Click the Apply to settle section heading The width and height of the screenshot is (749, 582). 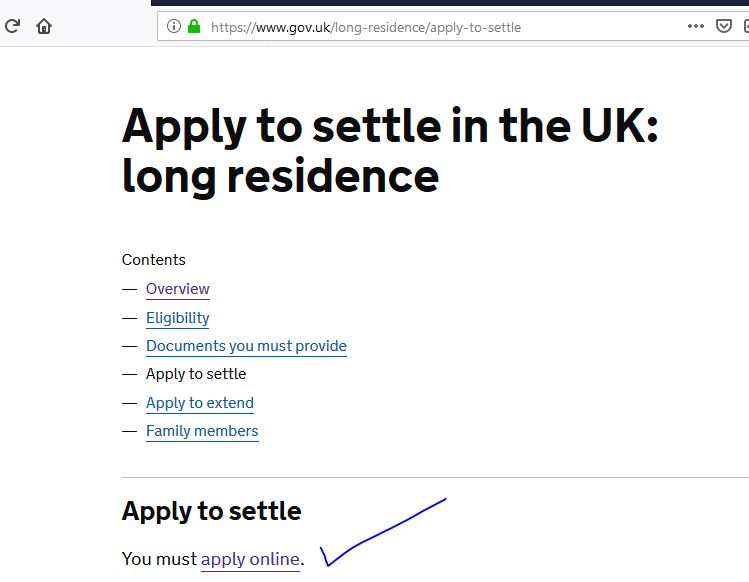(211, 511)
